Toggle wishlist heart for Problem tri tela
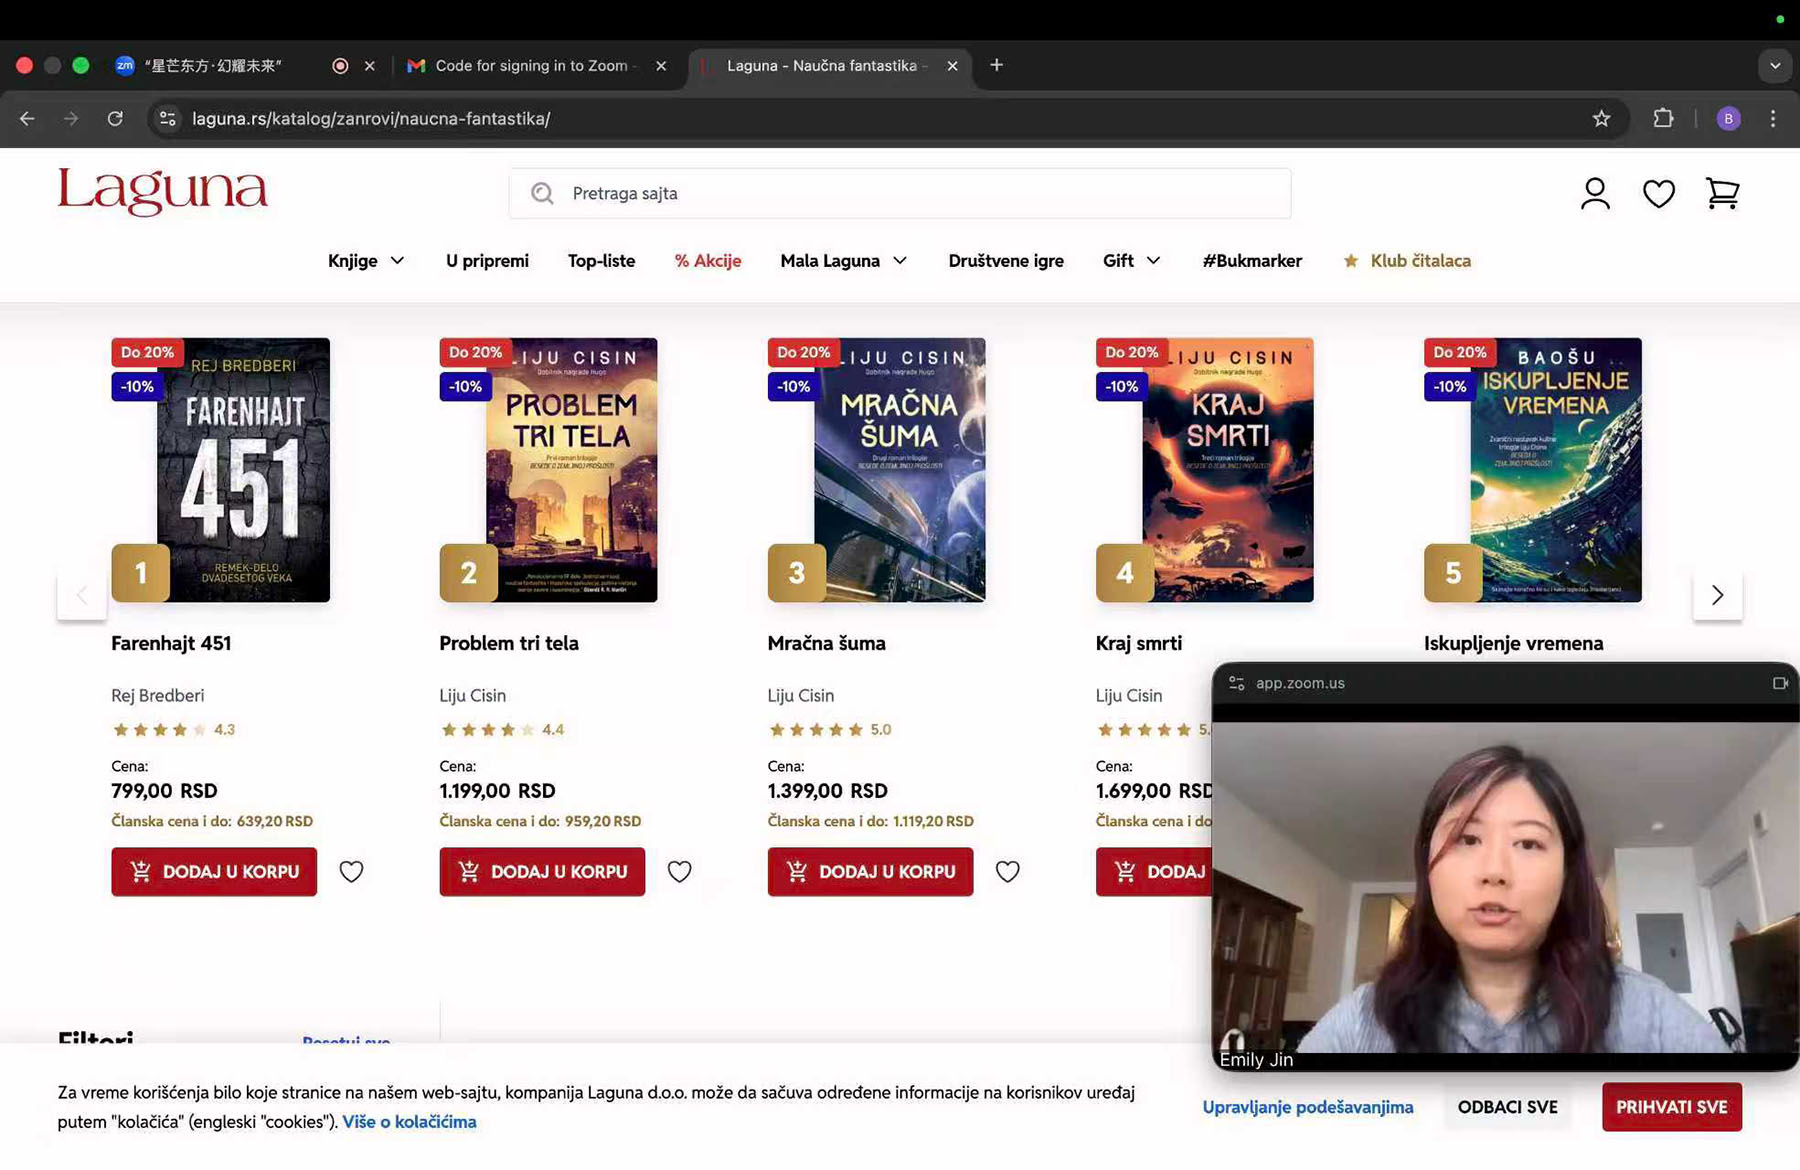 click(x=679, y=871)
